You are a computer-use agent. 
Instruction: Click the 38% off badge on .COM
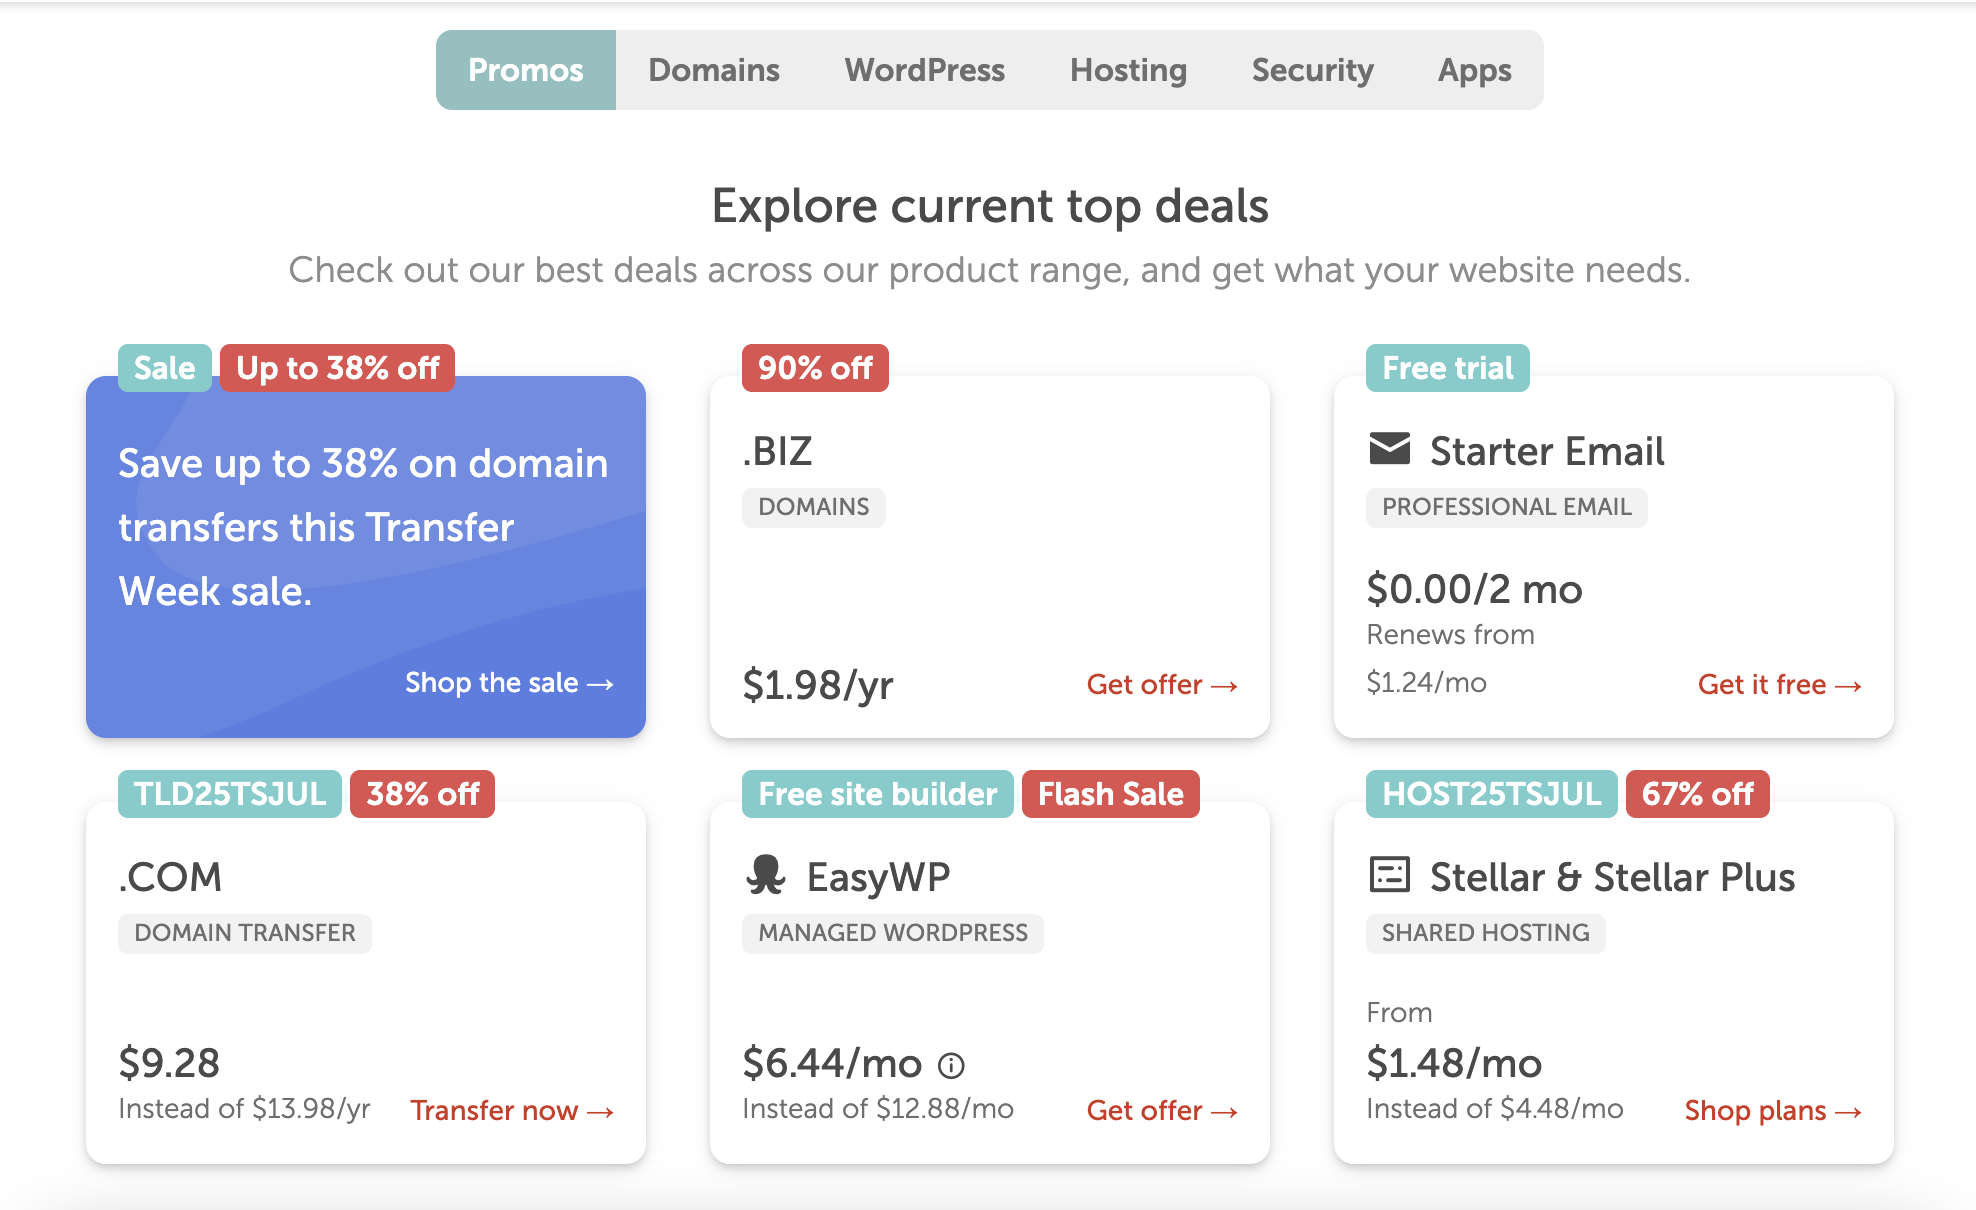[422, 794]
